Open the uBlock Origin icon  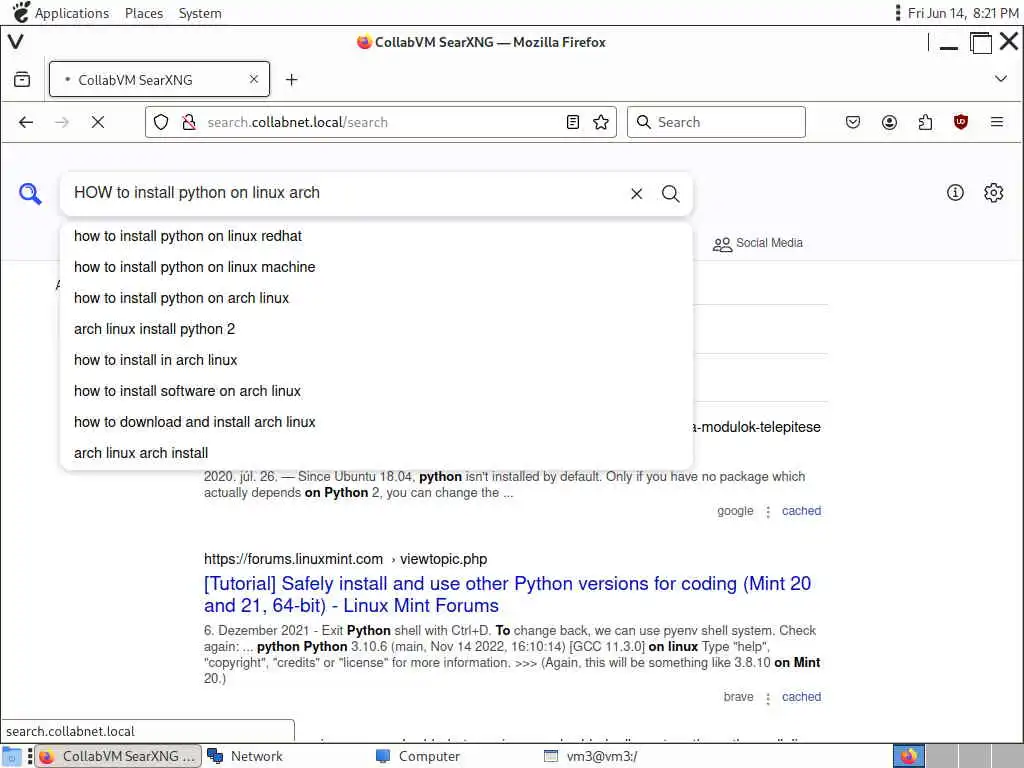[x=961, y=122]
